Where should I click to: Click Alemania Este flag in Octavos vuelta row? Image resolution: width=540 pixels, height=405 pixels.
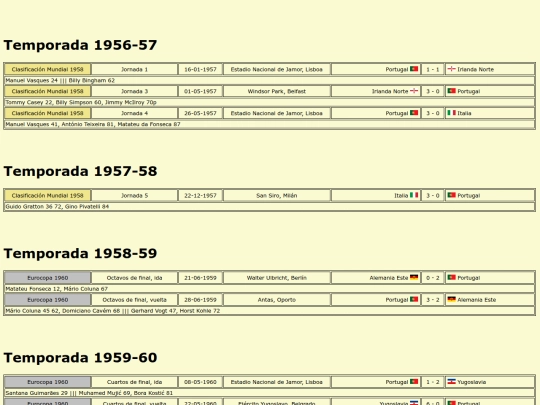[x=451, y=299]
